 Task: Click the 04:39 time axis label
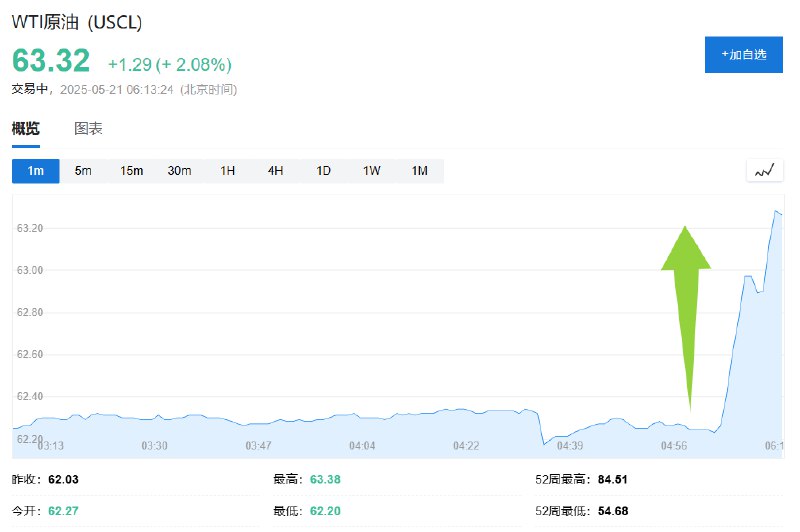click(570, 446)
